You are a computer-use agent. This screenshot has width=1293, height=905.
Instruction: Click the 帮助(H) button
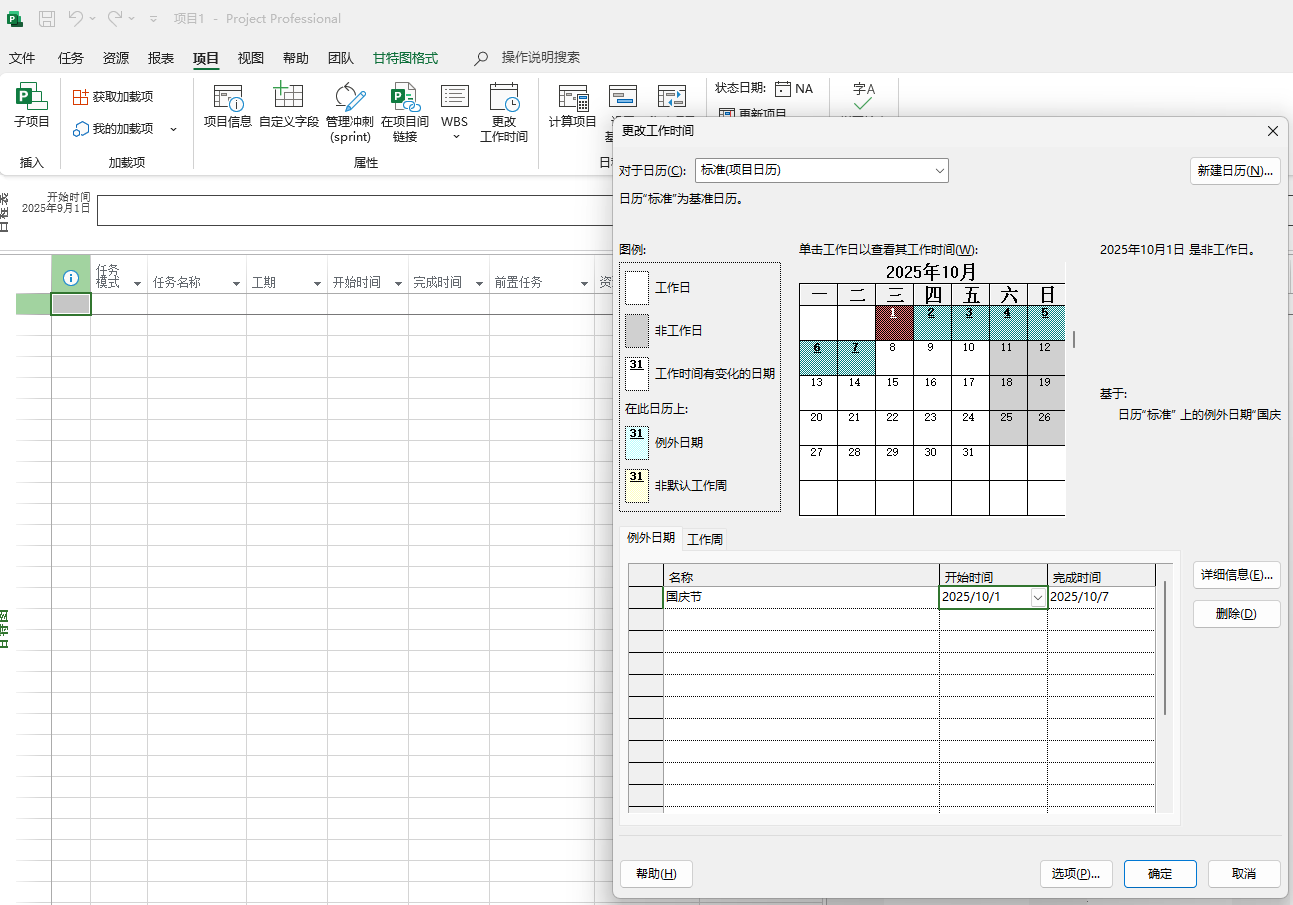[657, 874]
